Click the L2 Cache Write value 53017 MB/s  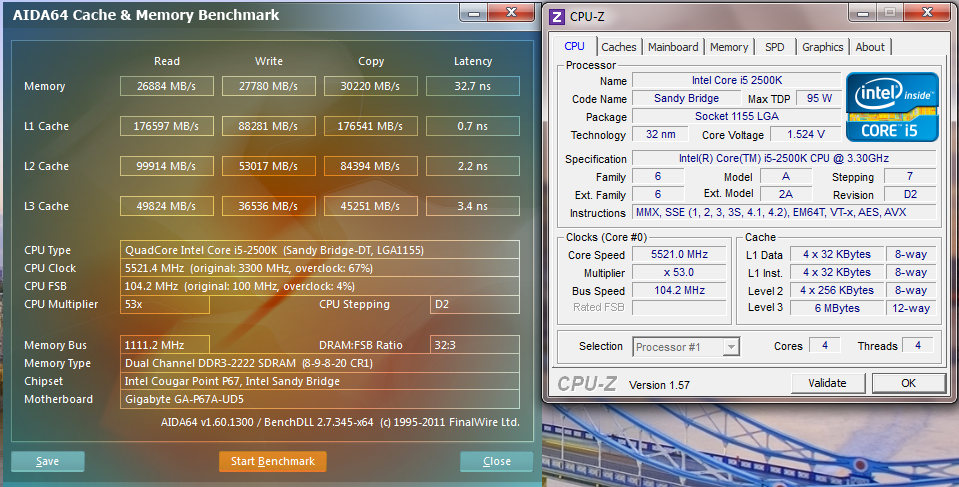click(x=268, y=166)
